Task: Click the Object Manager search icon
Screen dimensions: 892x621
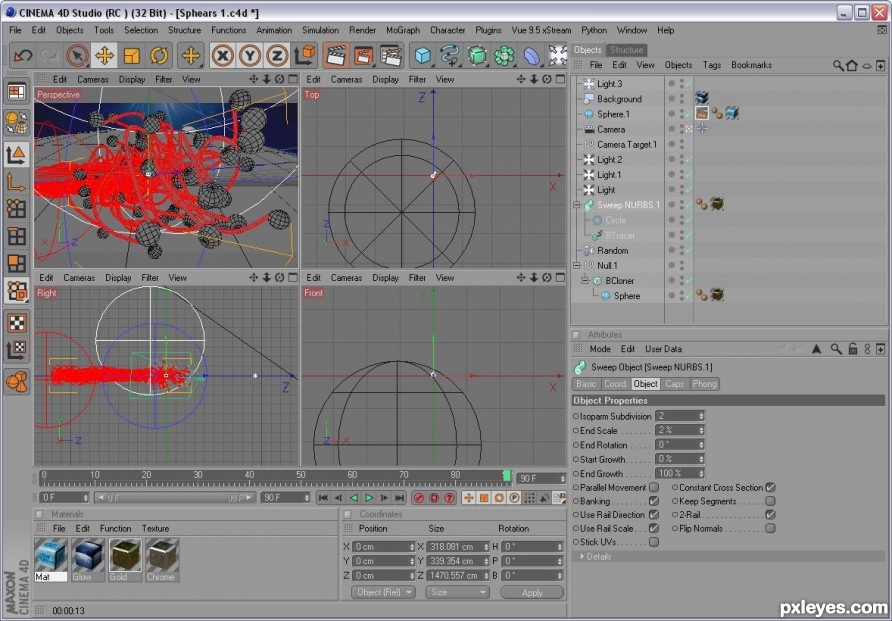Action: [x=838, y=65]
